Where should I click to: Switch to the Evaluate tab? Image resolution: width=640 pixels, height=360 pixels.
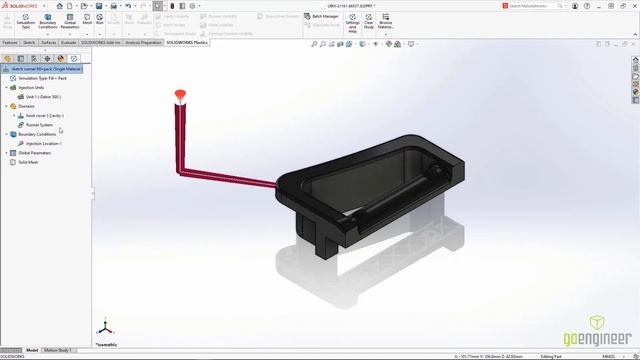(68, 42)
